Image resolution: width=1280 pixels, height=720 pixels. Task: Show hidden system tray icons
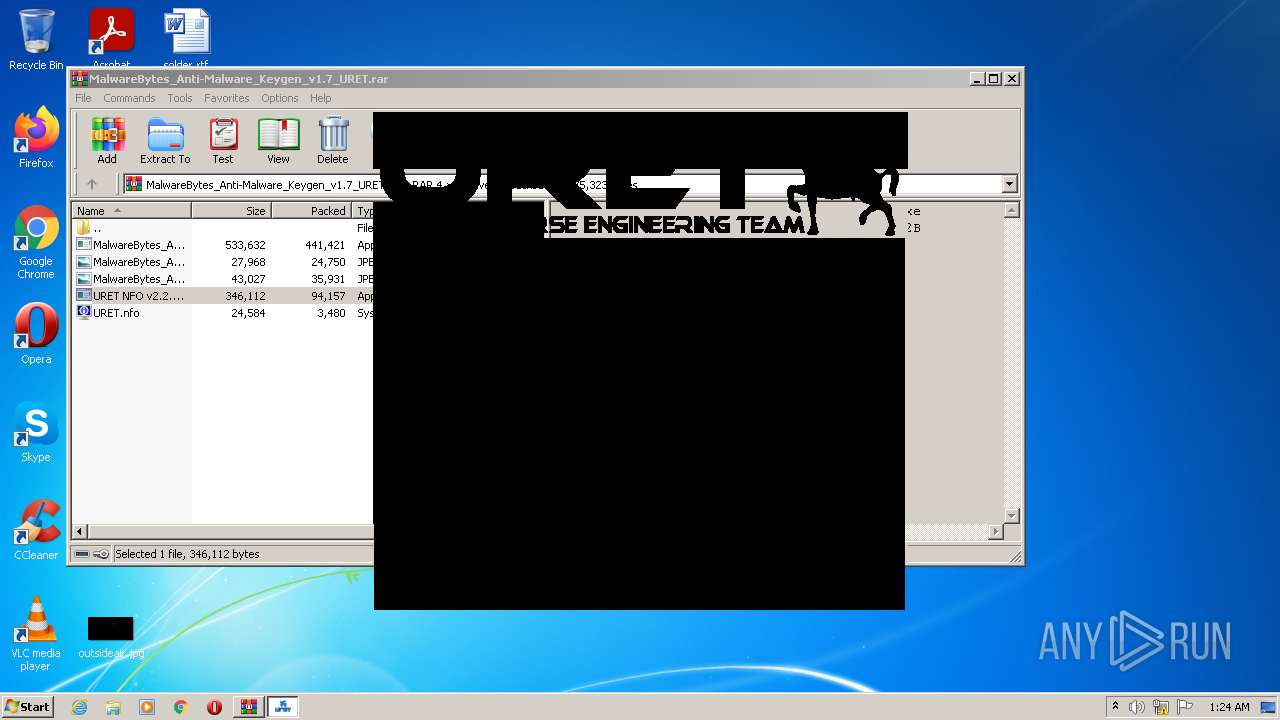1115,706
